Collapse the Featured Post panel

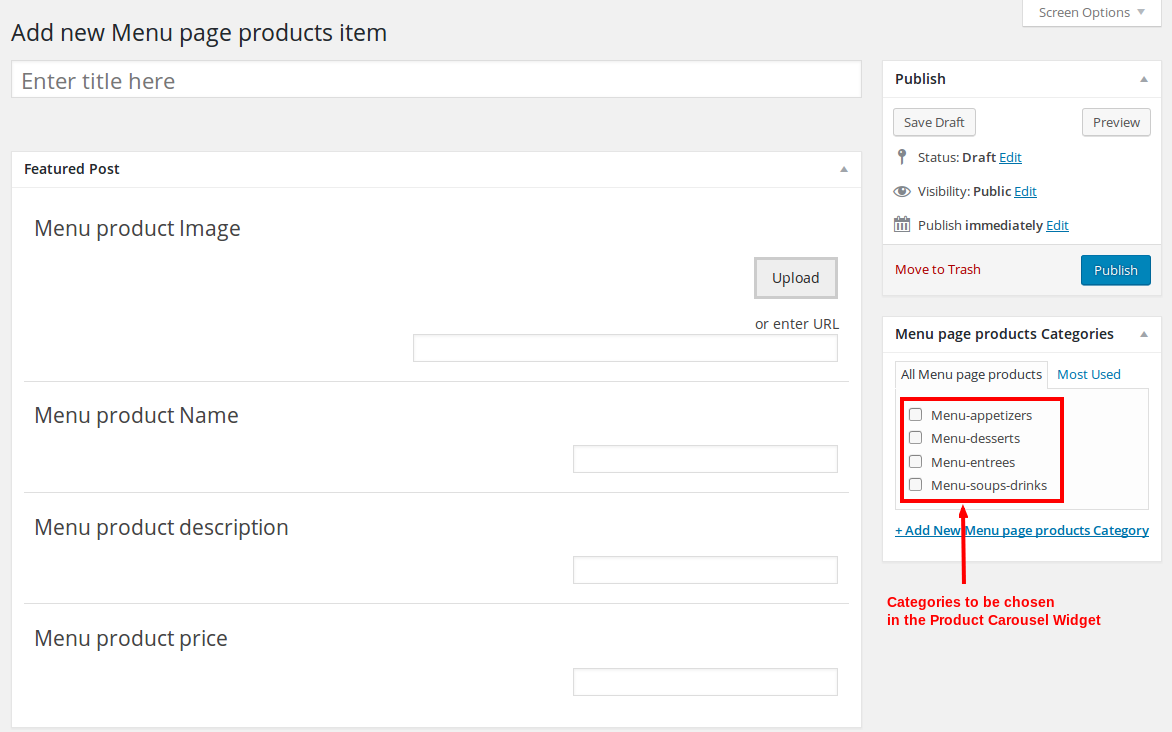[x=843, y=169]
